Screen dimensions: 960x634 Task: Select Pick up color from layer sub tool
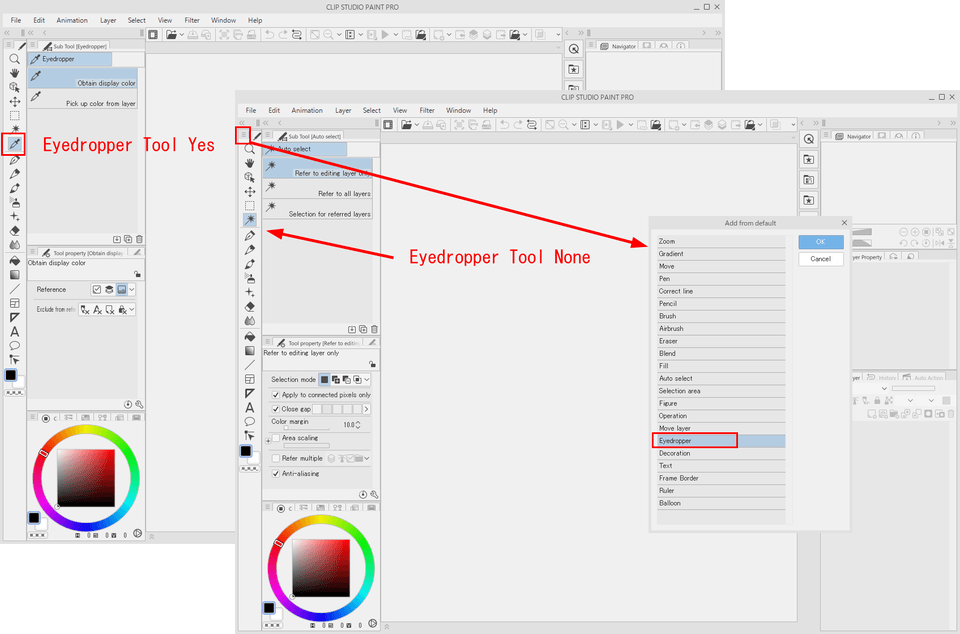click(x=83, y=99)
